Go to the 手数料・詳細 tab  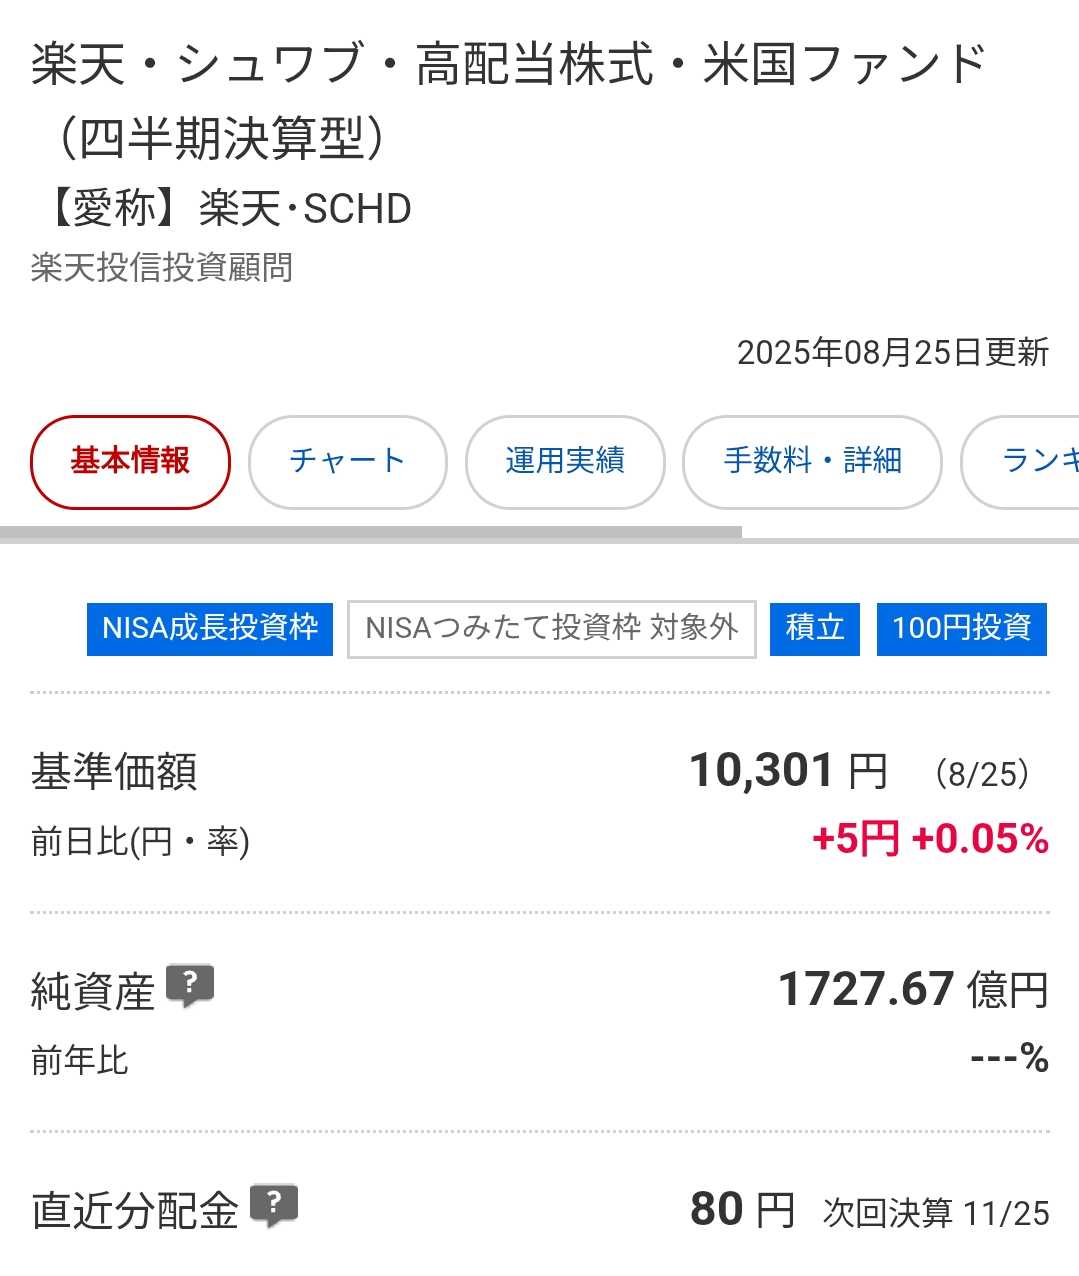(812, 461)
